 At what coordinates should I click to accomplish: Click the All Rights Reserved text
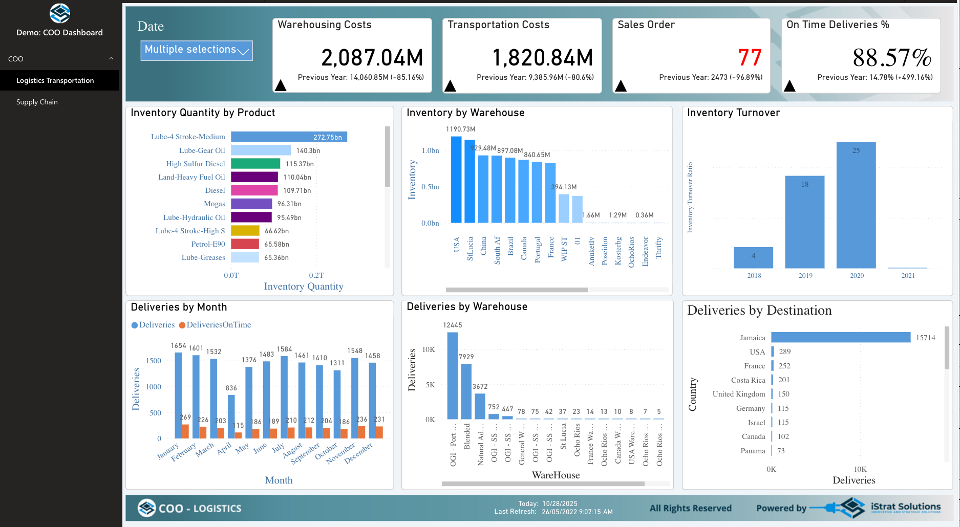click(691, 508)
